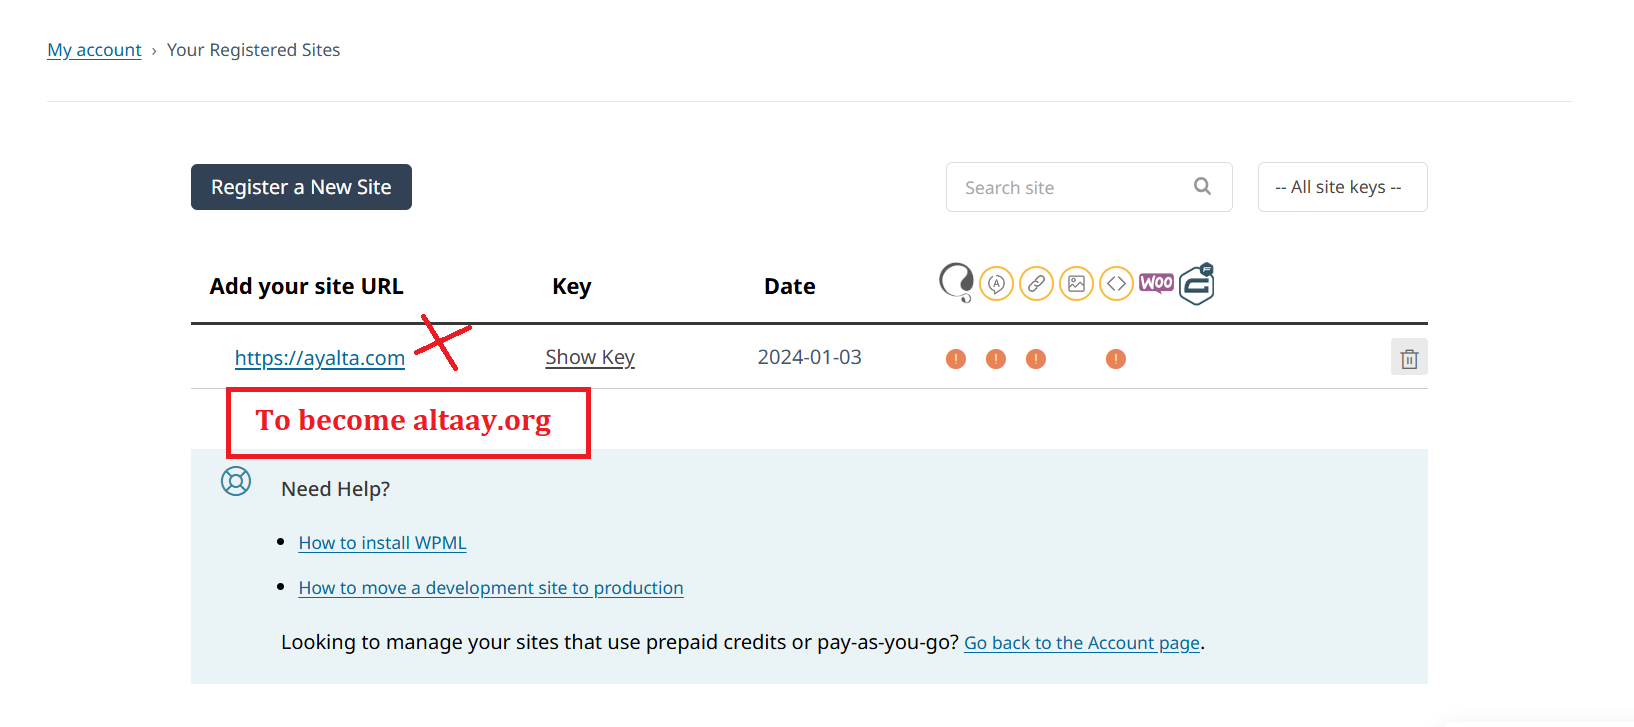Click the image translation column icon

coord(1076,284)
